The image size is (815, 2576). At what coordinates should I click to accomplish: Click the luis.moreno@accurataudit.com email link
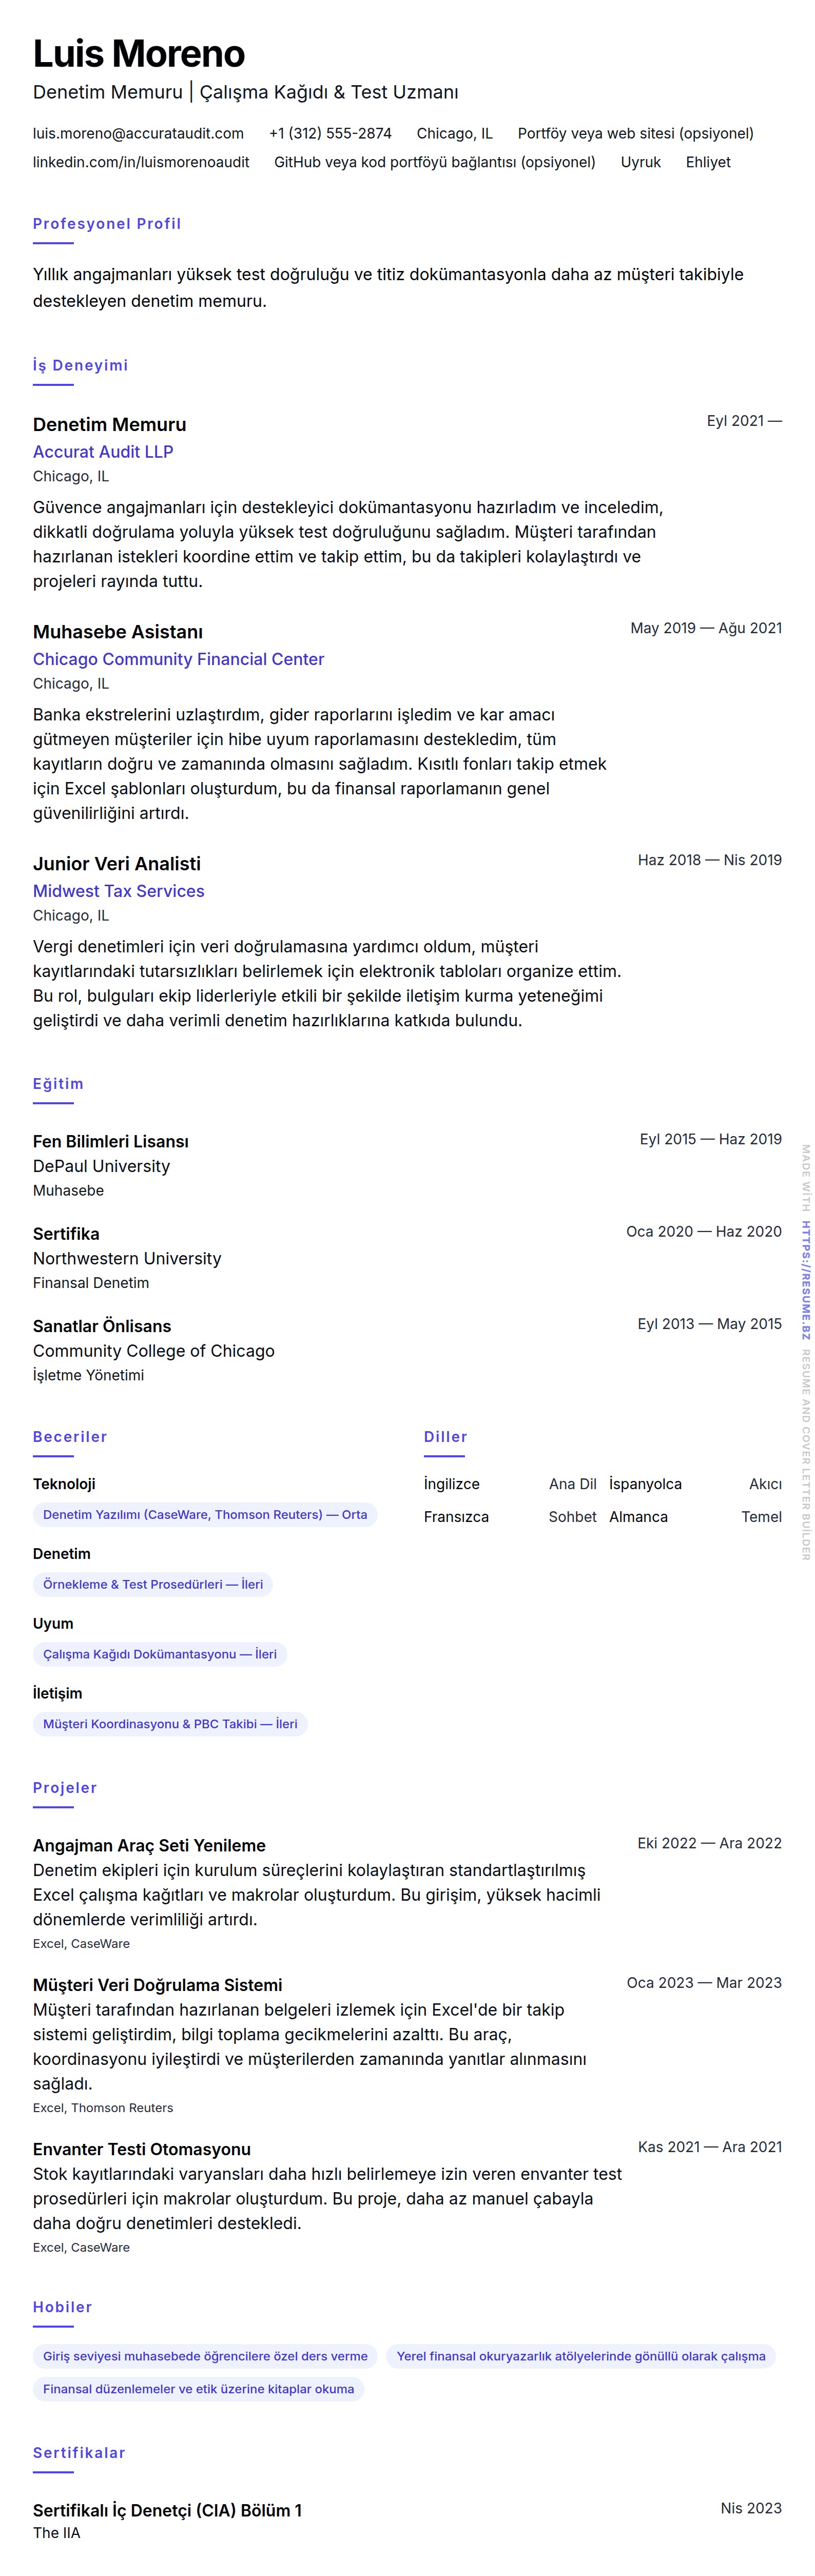pyautogui.click(x=138, y=134)
